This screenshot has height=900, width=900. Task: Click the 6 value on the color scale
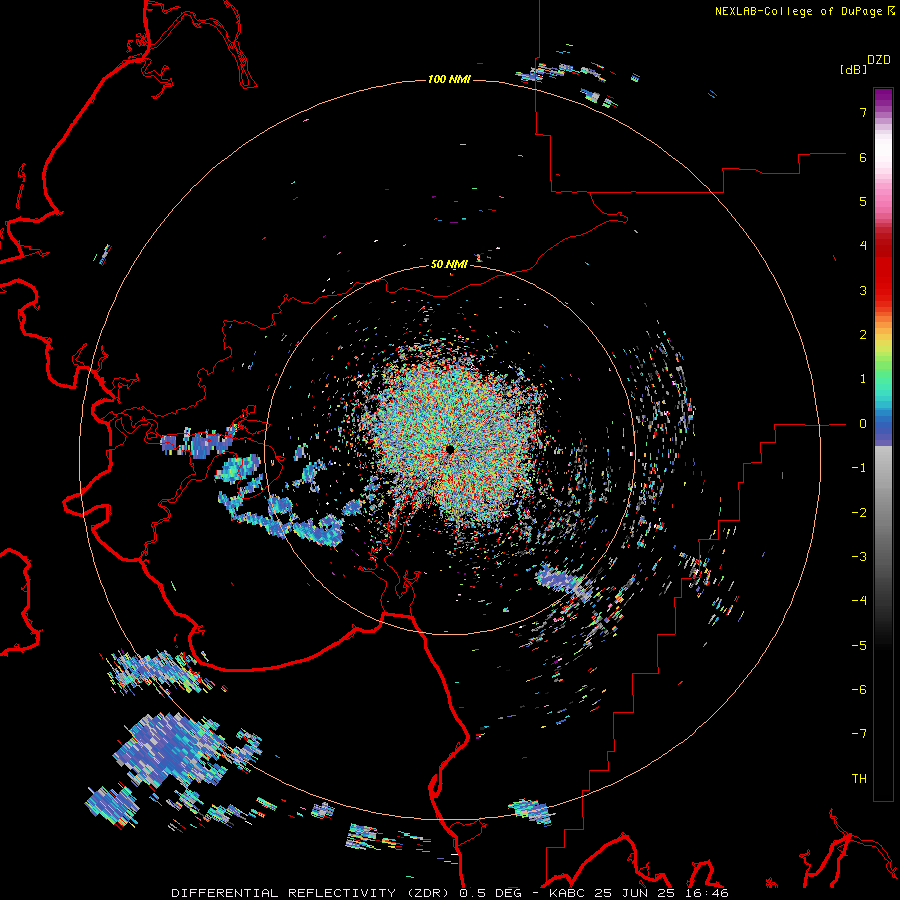(x=863, y=157)
